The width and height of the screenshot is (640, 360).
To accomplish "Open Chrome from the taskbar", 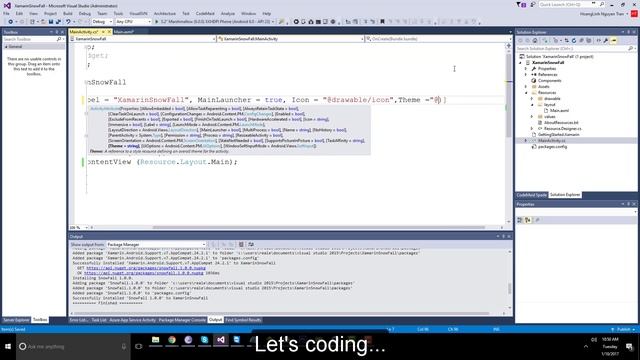I will 172,340.
